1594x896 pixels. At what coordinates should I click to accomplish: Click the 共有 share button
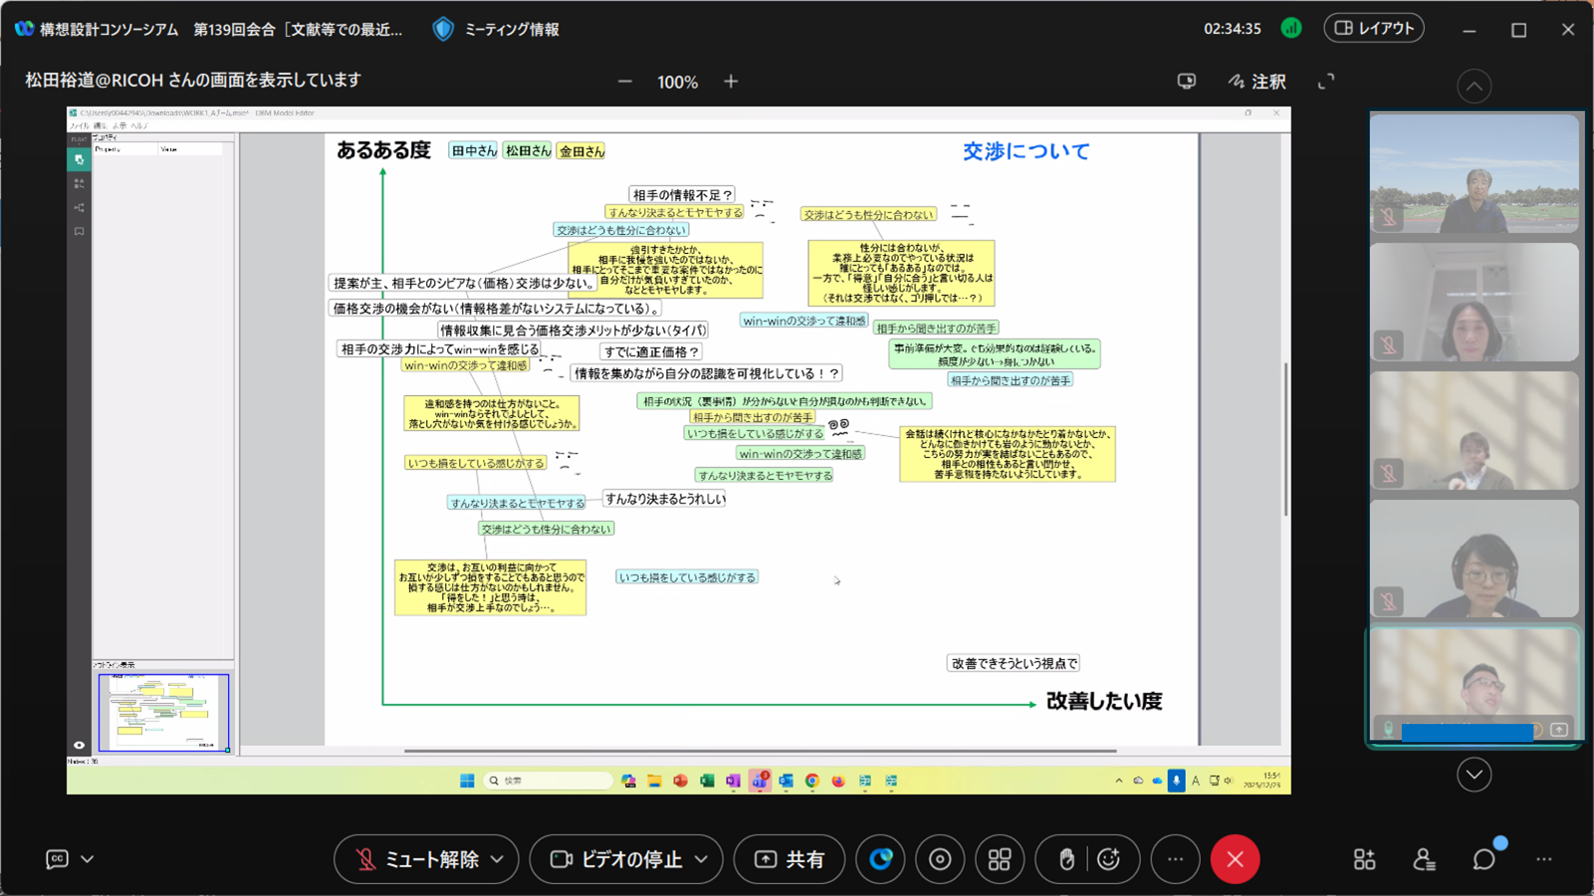pos(789,859)
